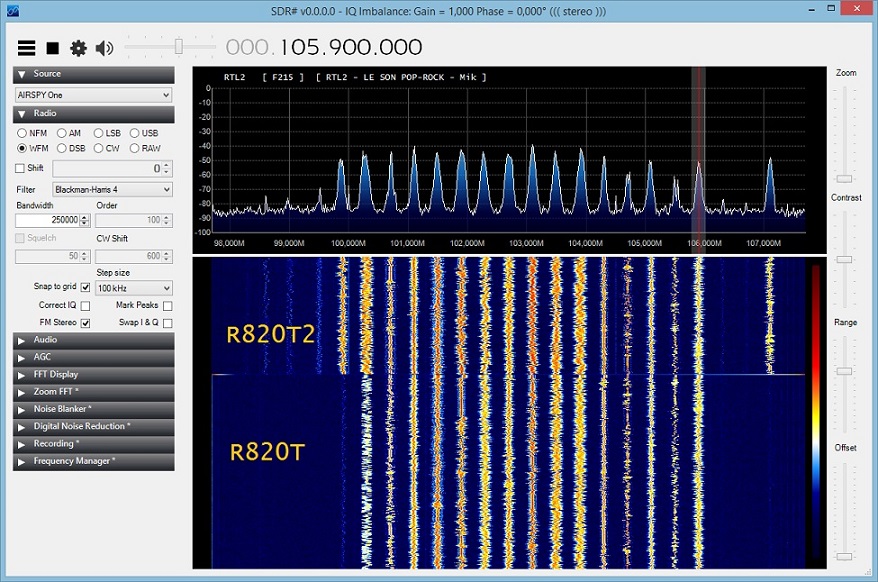Click the Offset slider handle
The width and height of the screenshot is (878, 582).
pyautogui.click(x=844, y=557)
